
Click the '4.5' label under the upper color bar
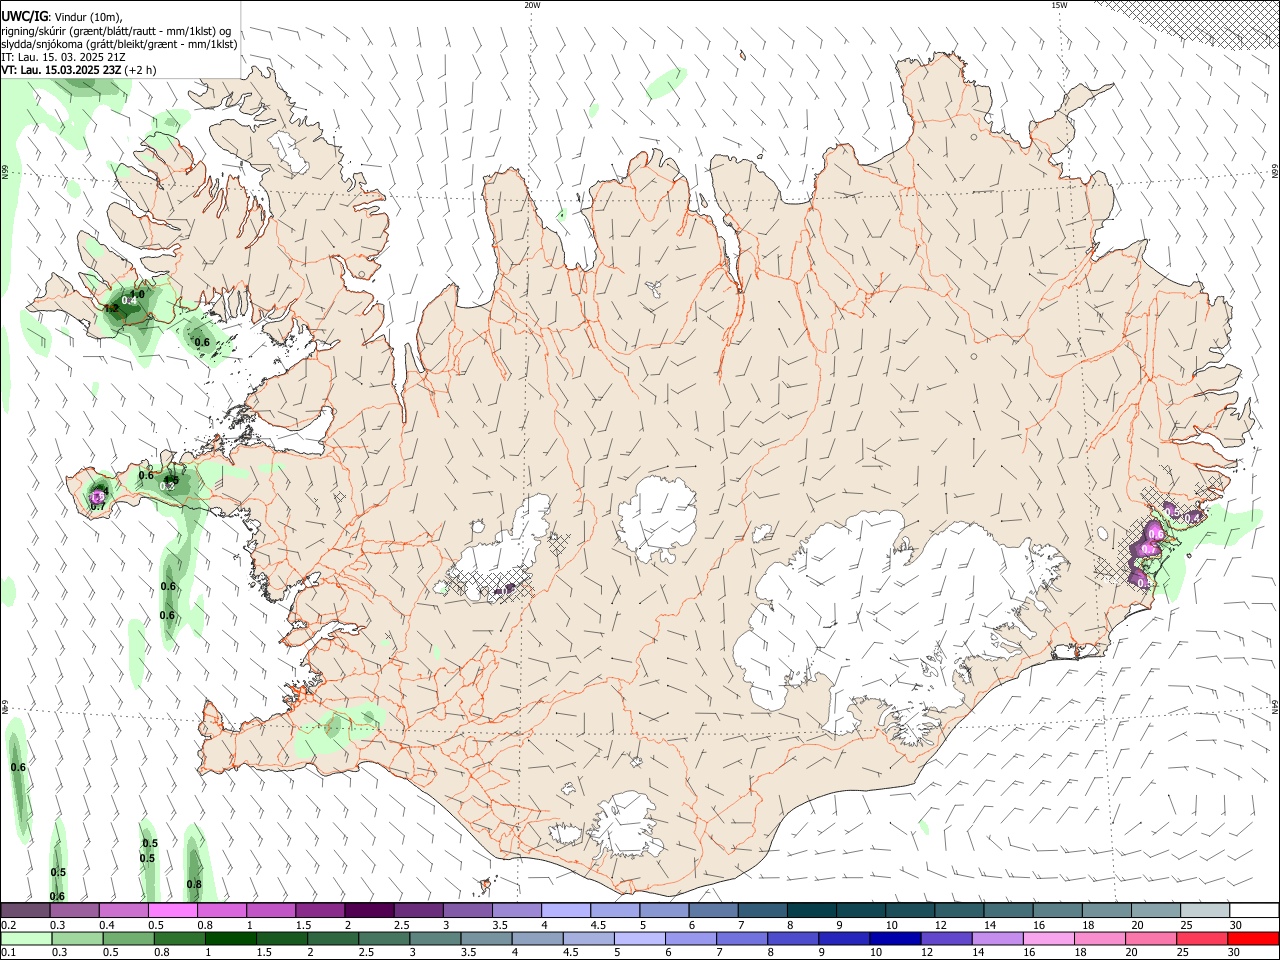click(x=598, y=925)
